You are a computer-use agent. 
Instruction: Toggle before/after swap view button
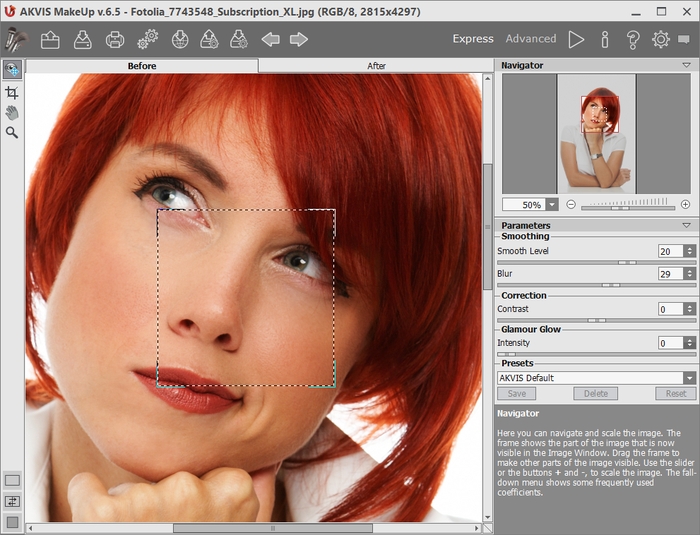(12, 502)
